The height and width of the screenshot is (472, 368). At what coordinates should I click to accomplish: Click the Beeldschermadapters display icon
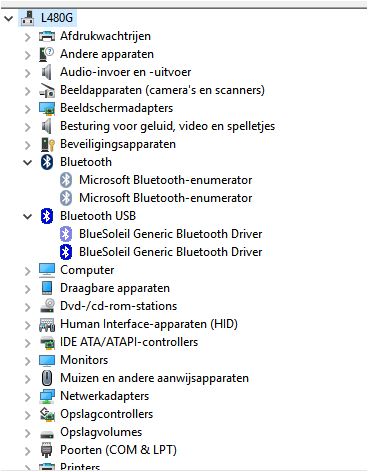click(x=47, y=108)
